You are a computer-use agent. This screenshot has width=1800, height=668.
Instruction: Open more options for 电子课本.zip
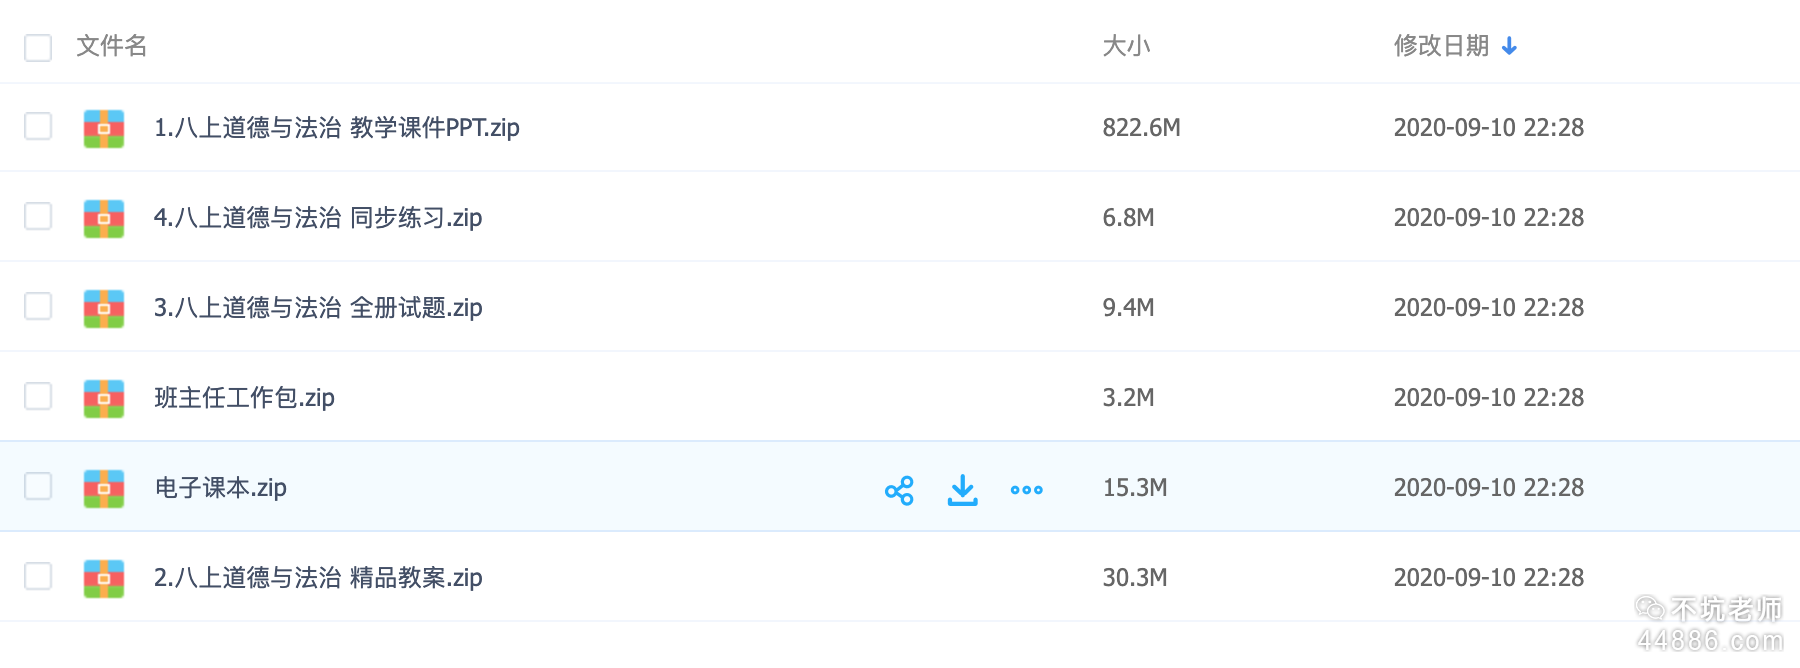pos(1026,490)
